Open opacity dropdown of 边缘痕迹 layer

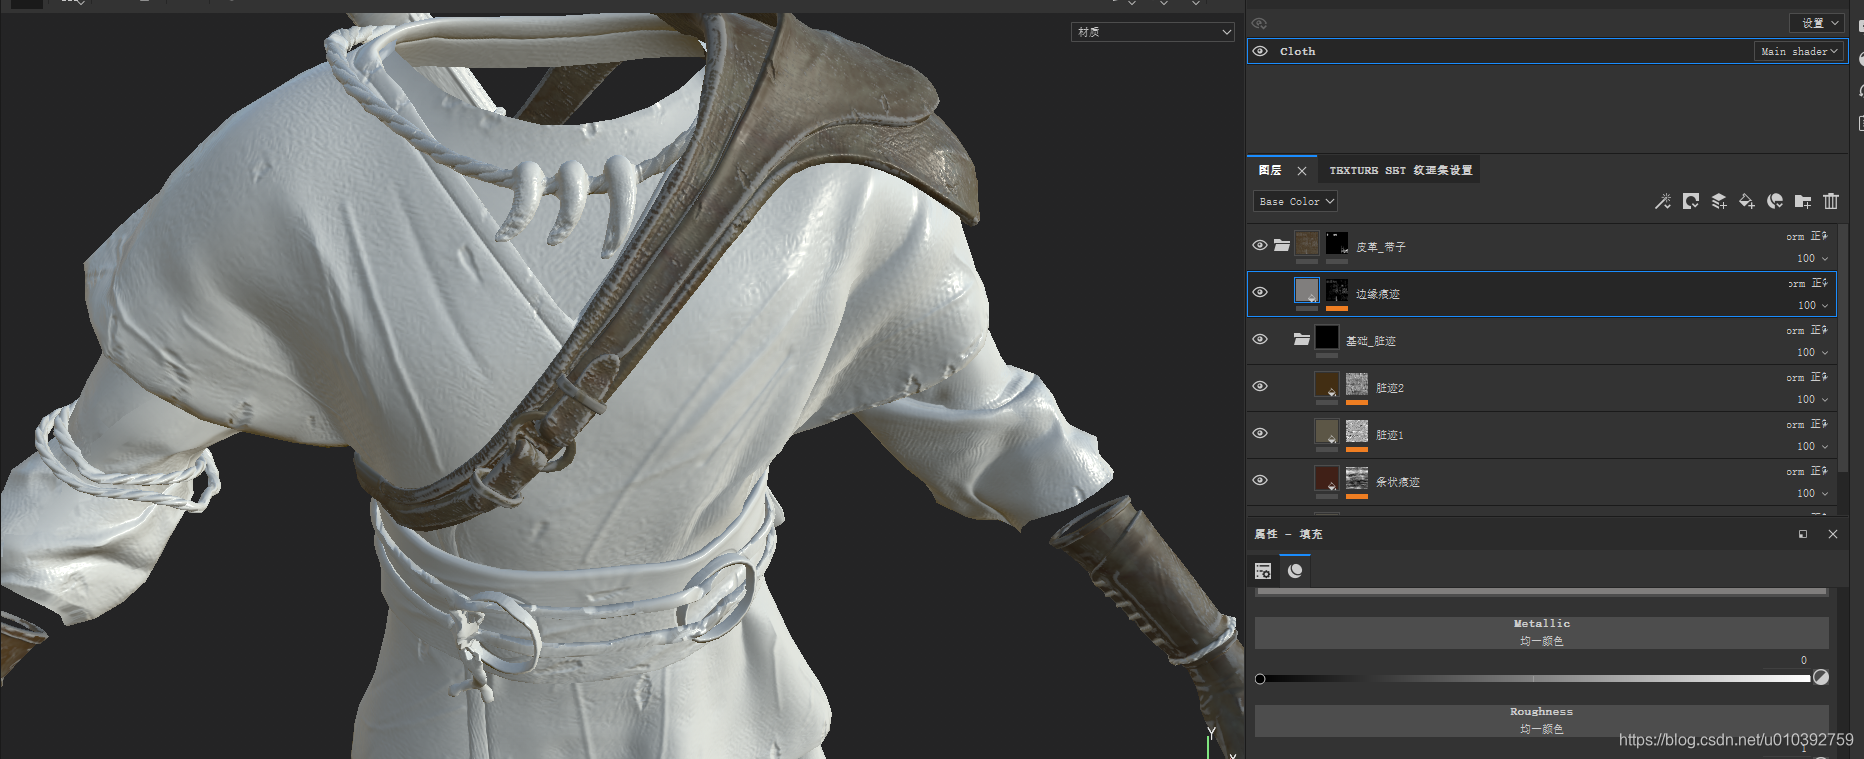(x=1812, y=305)
